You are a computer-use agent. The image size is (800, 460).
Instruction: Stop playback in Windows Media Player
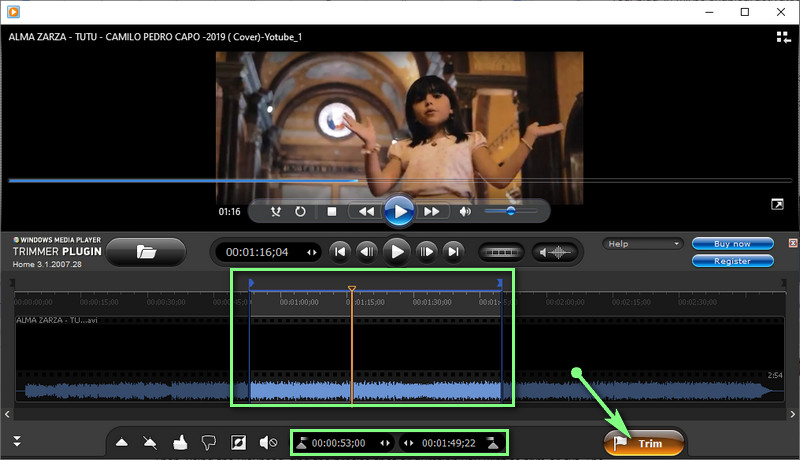pyautogui.click(x=332, y=212)
